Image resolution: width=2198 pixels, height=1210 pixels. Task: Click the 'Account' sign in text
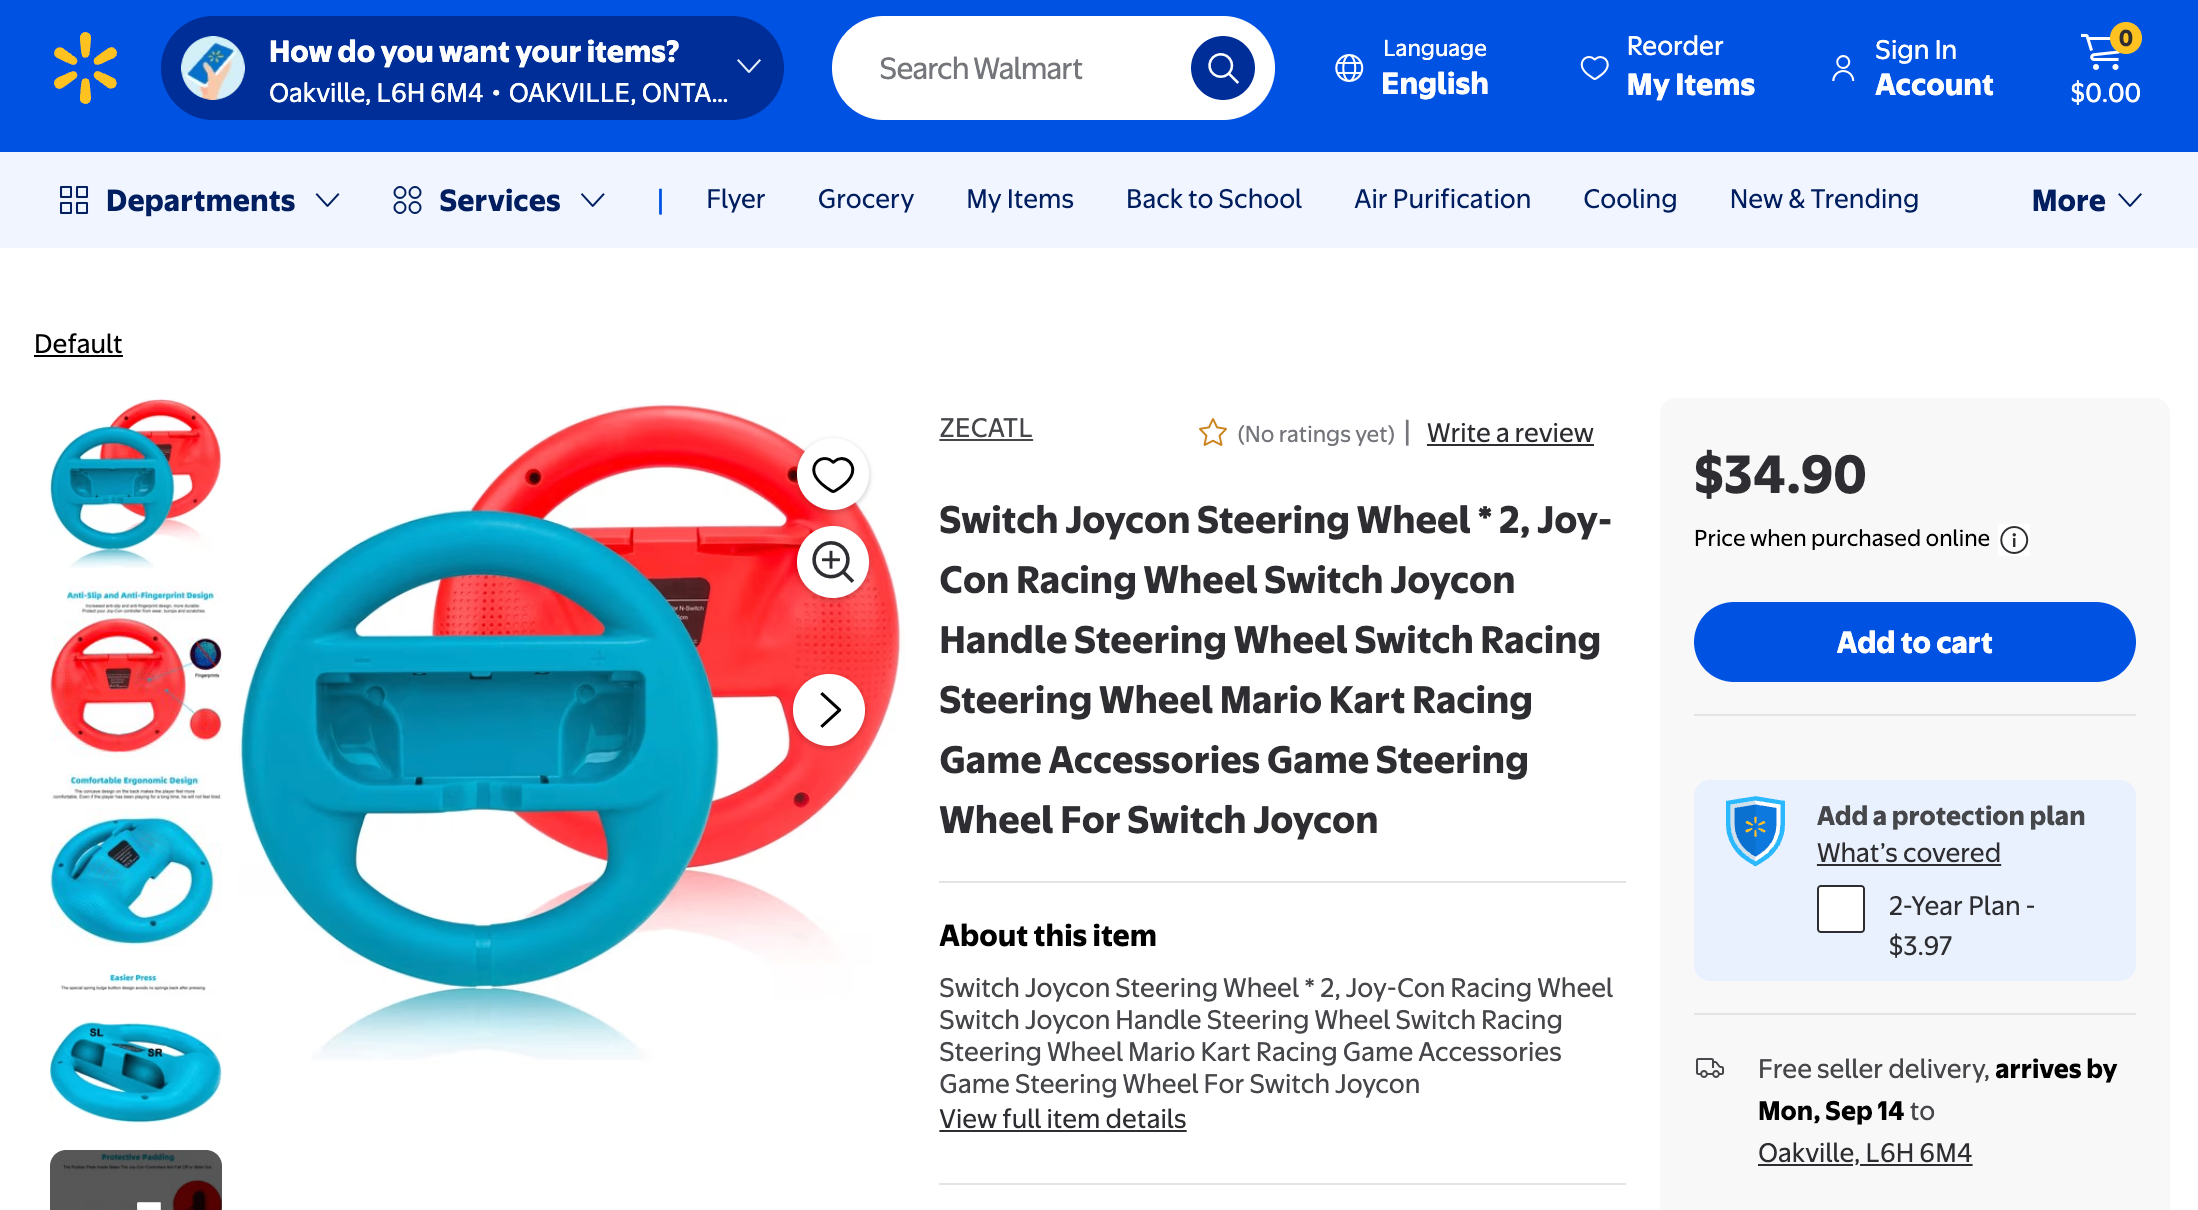coord(1933,85)
